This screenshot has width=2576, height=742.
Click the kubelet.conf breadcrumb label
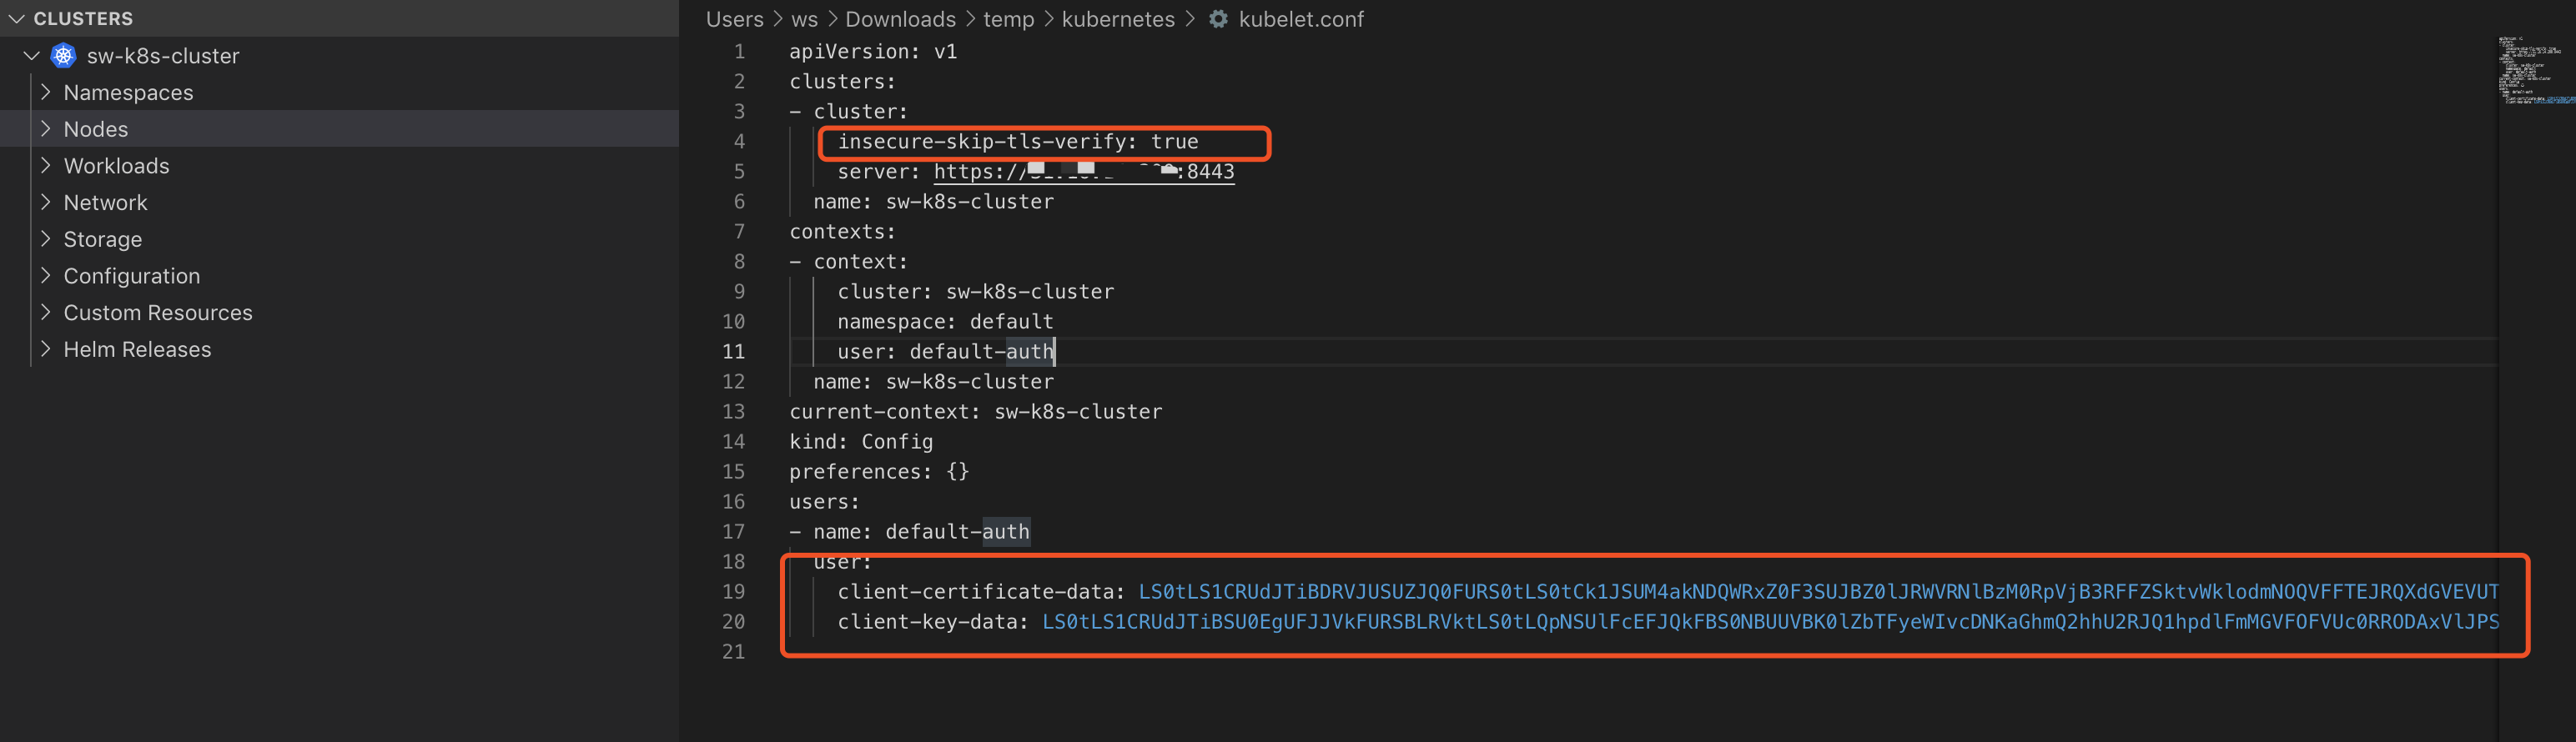[1300, 19]
